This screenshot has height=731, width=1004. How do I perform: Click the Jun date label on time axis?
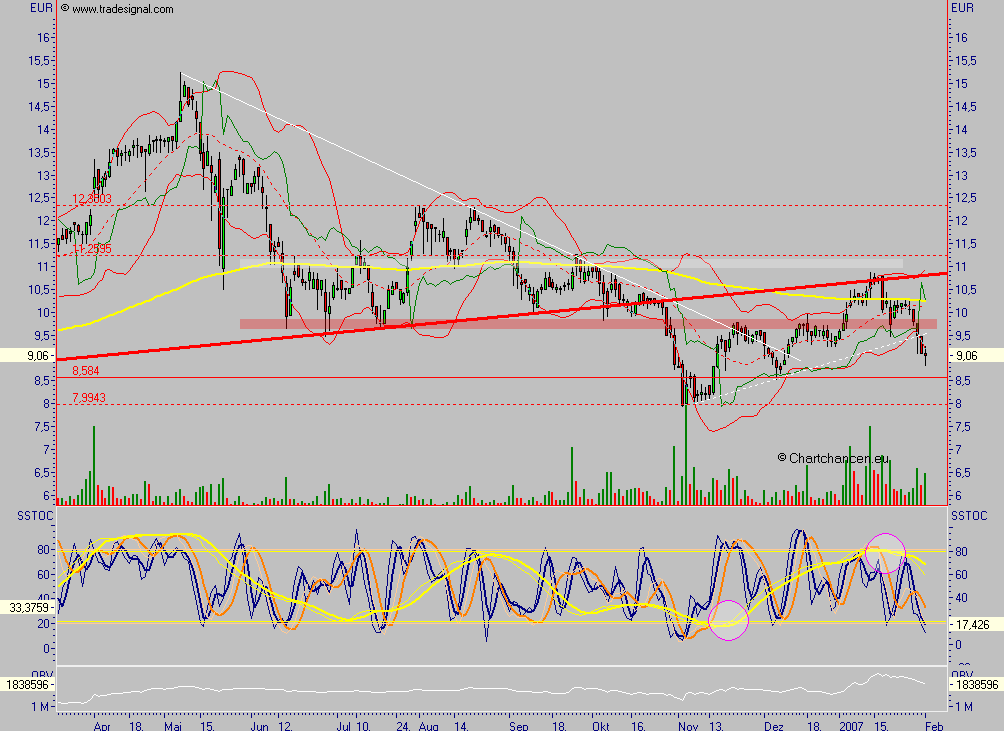coord(259,725)
